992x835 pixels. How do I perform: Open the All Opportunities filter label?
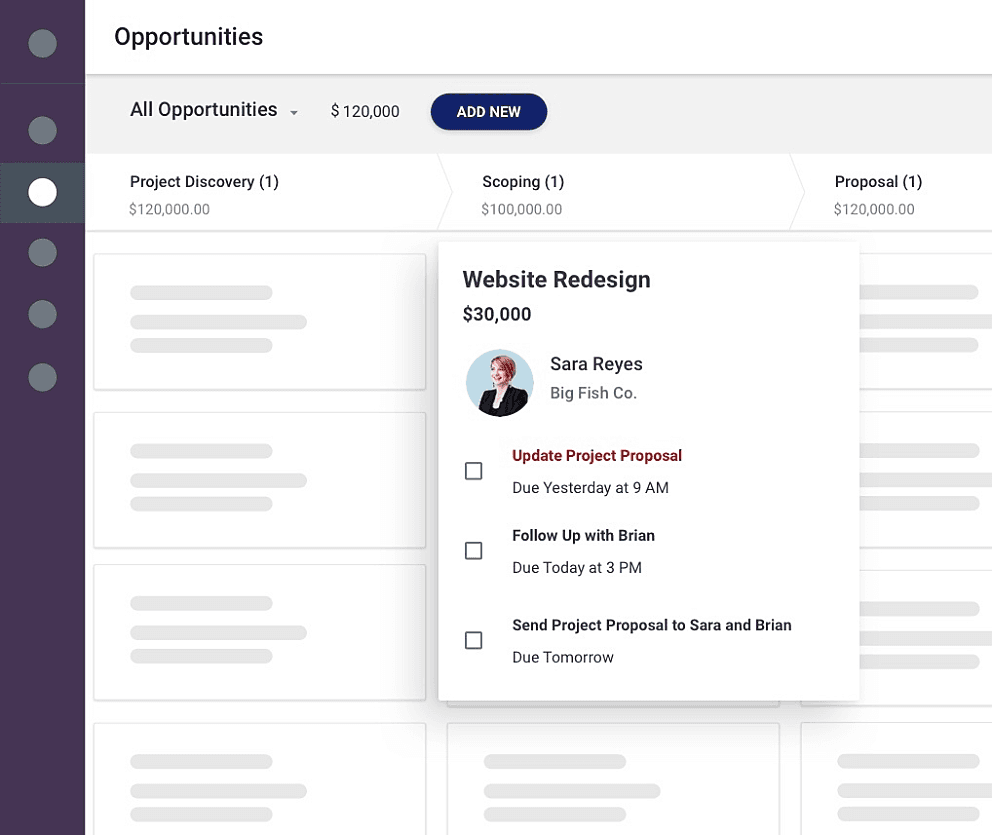(204, 109)
